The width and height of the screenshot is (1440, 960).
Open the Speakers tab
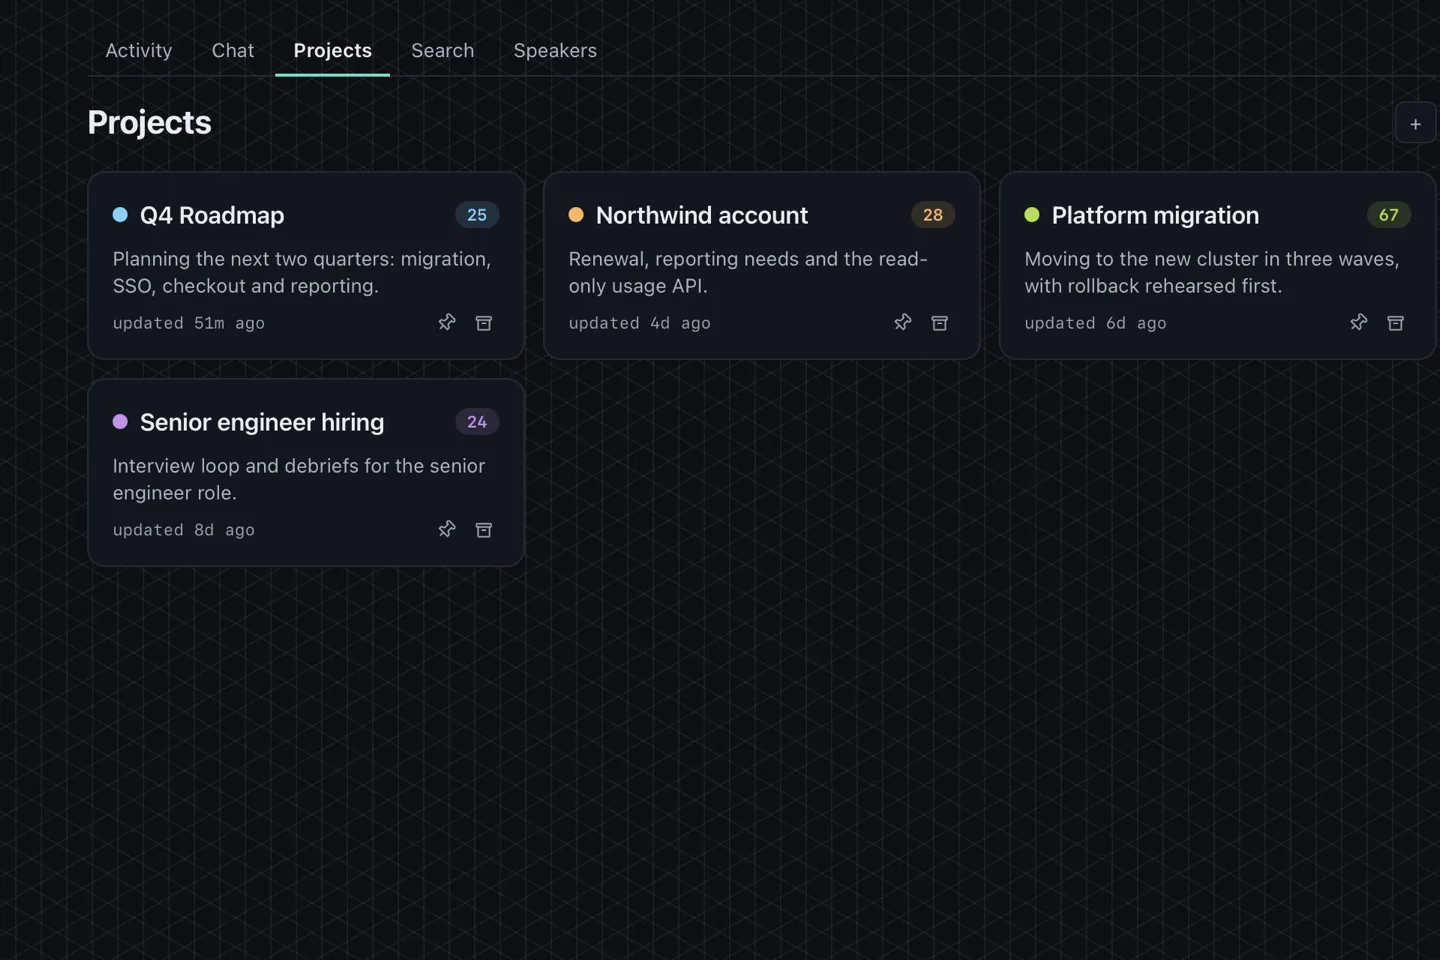pos(555,50)
